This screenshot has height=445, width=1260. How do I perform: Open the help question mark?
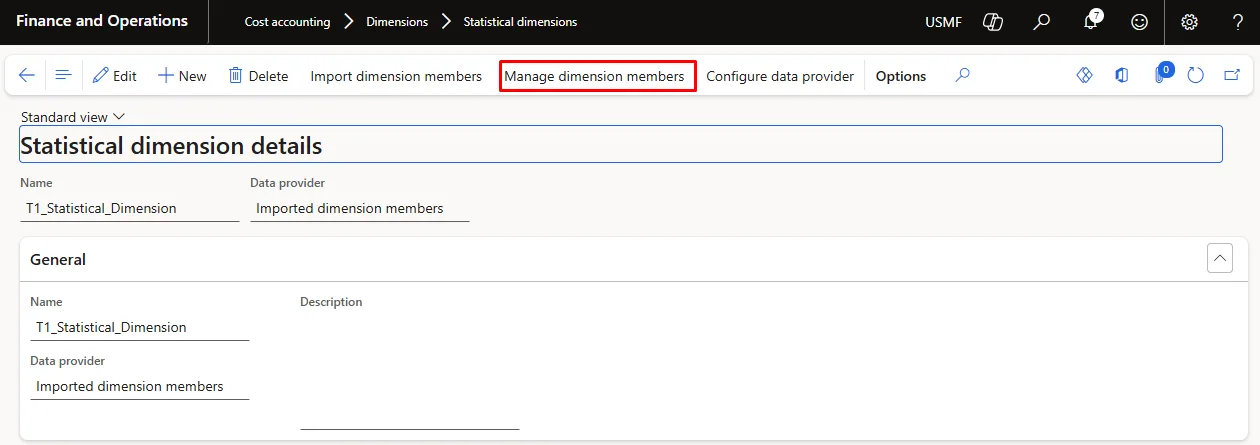coord(1238,21)
